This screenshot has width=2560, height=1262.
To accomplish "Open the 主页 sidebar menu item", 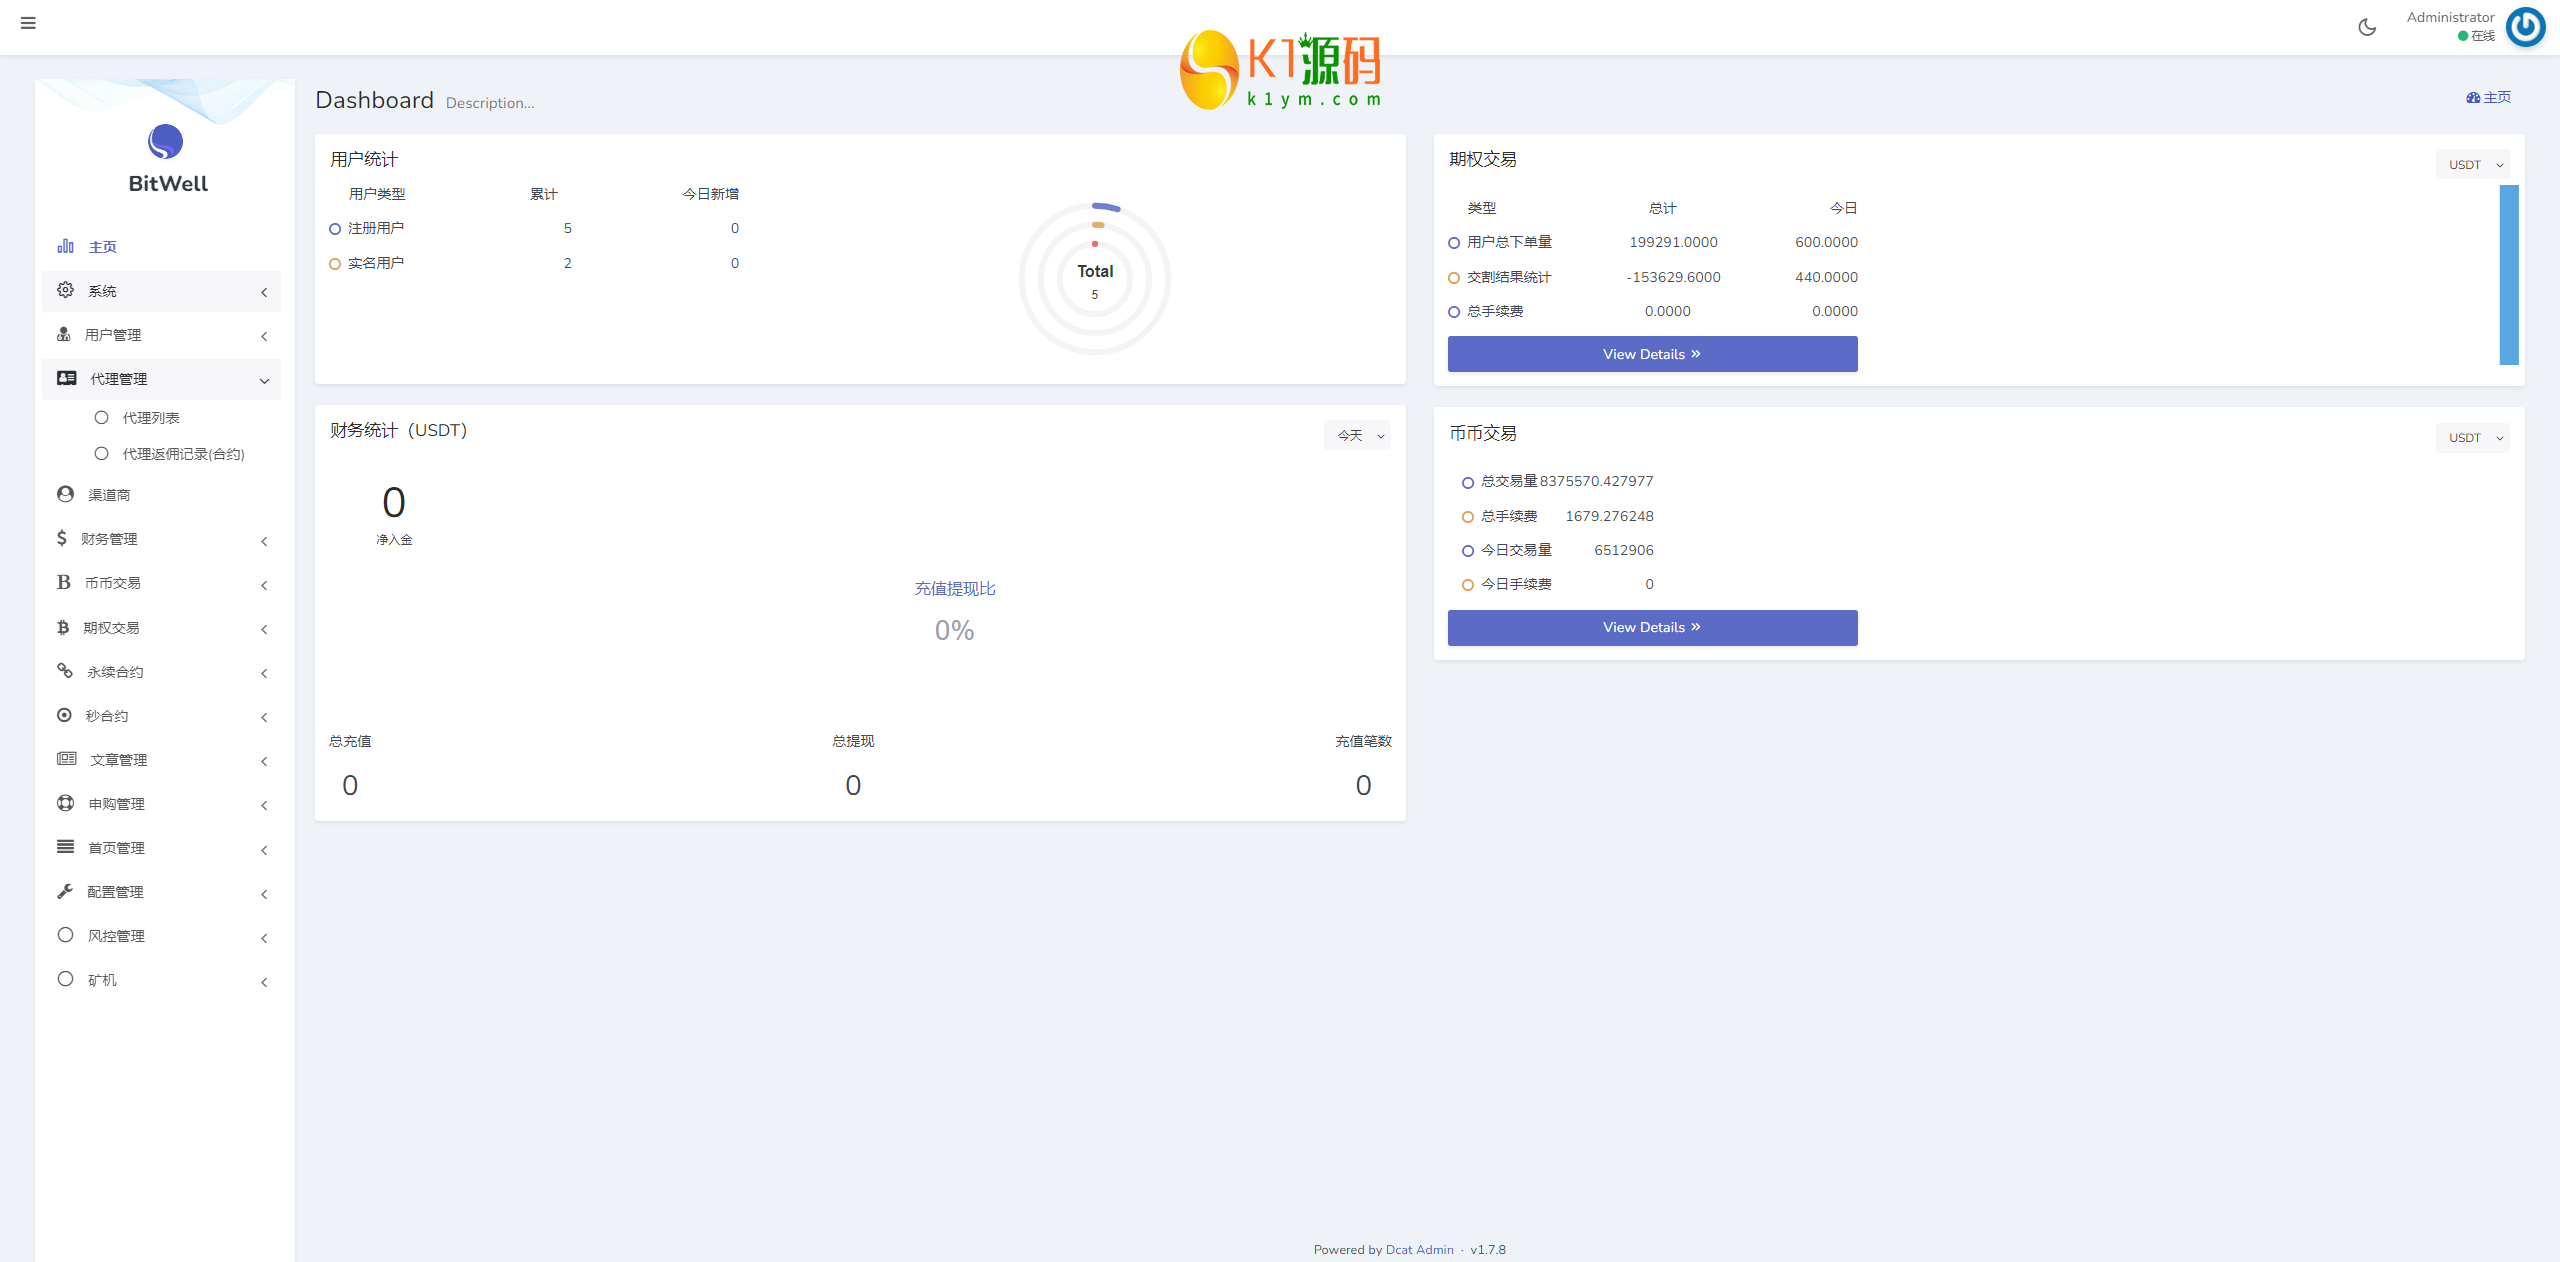I will [x=102, y=247].
